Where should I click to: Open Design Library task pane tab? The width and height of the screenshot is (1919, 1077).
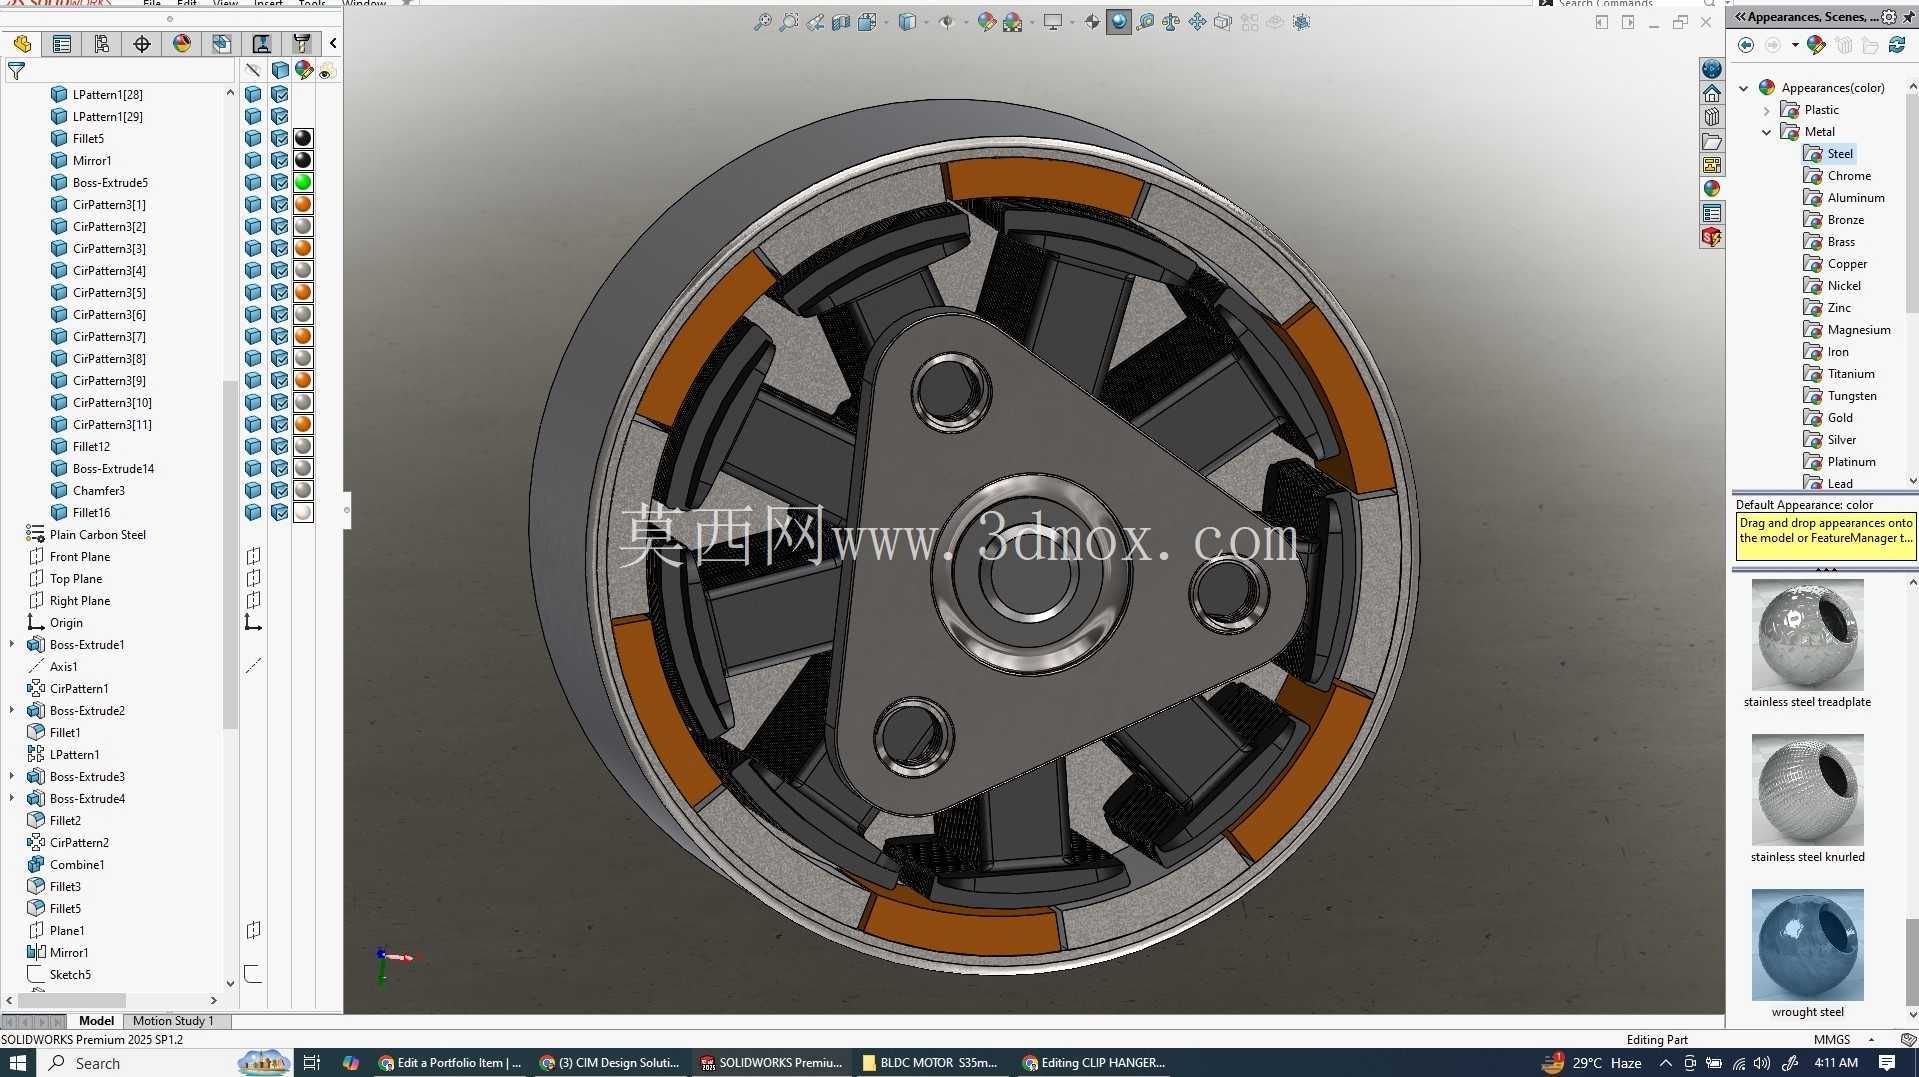pyautogui.click(x=1712, y=117)
